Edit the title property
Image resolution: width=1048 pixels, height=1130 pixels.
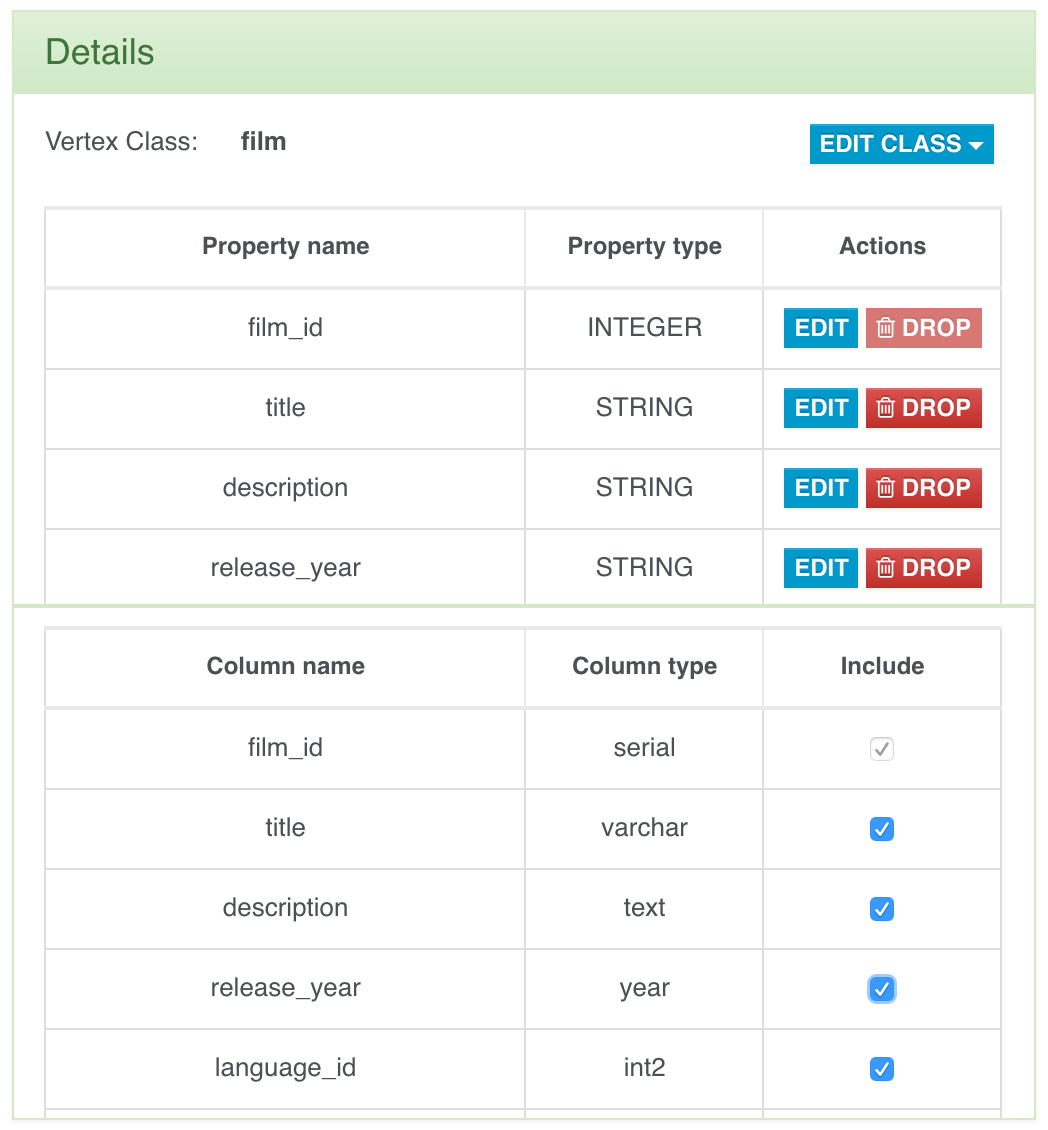coord(820,408)
